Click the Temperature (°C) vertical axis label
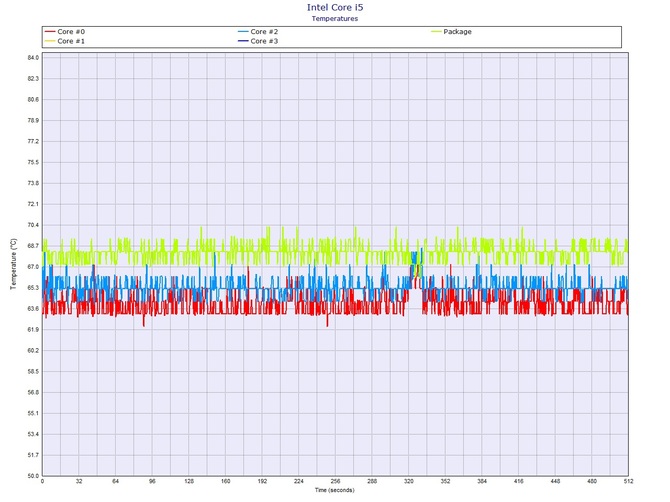 pyautogui.click(x=13, y=265)
